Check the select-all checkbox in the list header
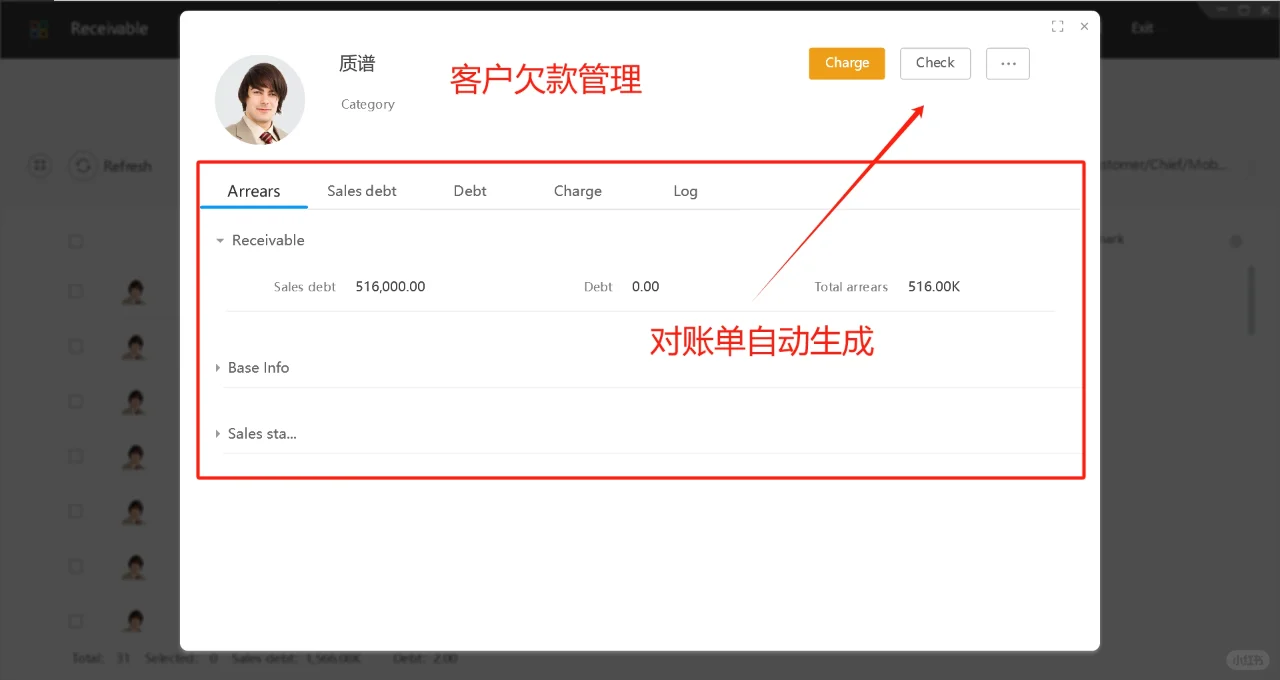Screen dimensions: 1280x680 click(x=75, y=241)
